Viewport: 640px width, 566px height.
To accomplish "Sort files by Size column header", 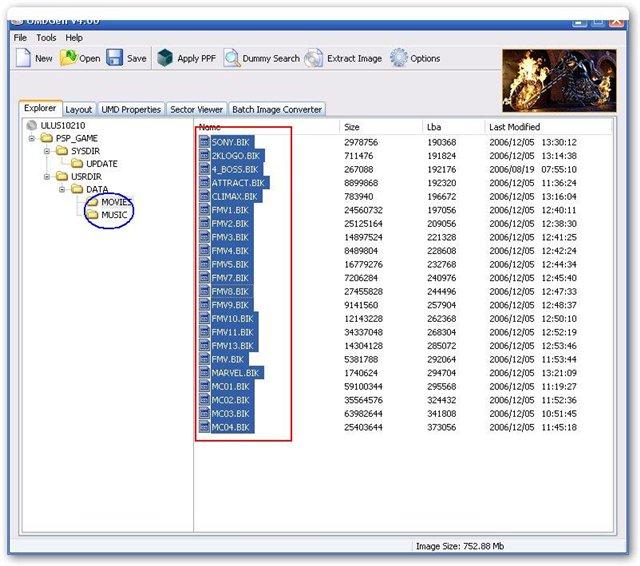I will pos(352,127).
